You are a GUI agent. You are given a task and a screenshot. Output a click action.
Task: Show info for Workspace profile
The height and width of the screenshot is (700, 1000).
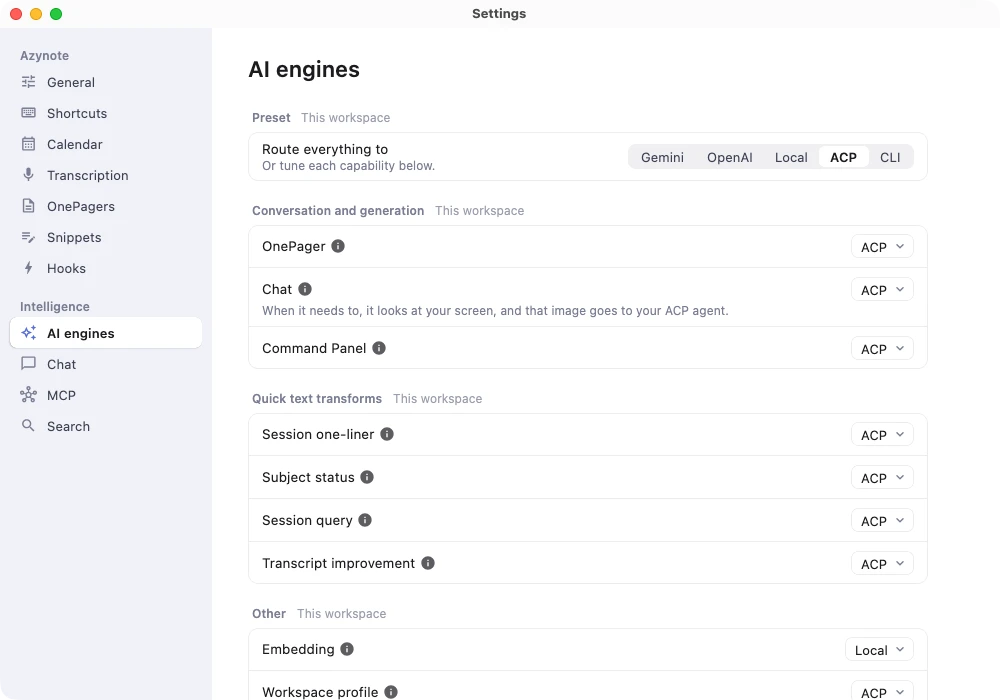(x=391, y=692)
